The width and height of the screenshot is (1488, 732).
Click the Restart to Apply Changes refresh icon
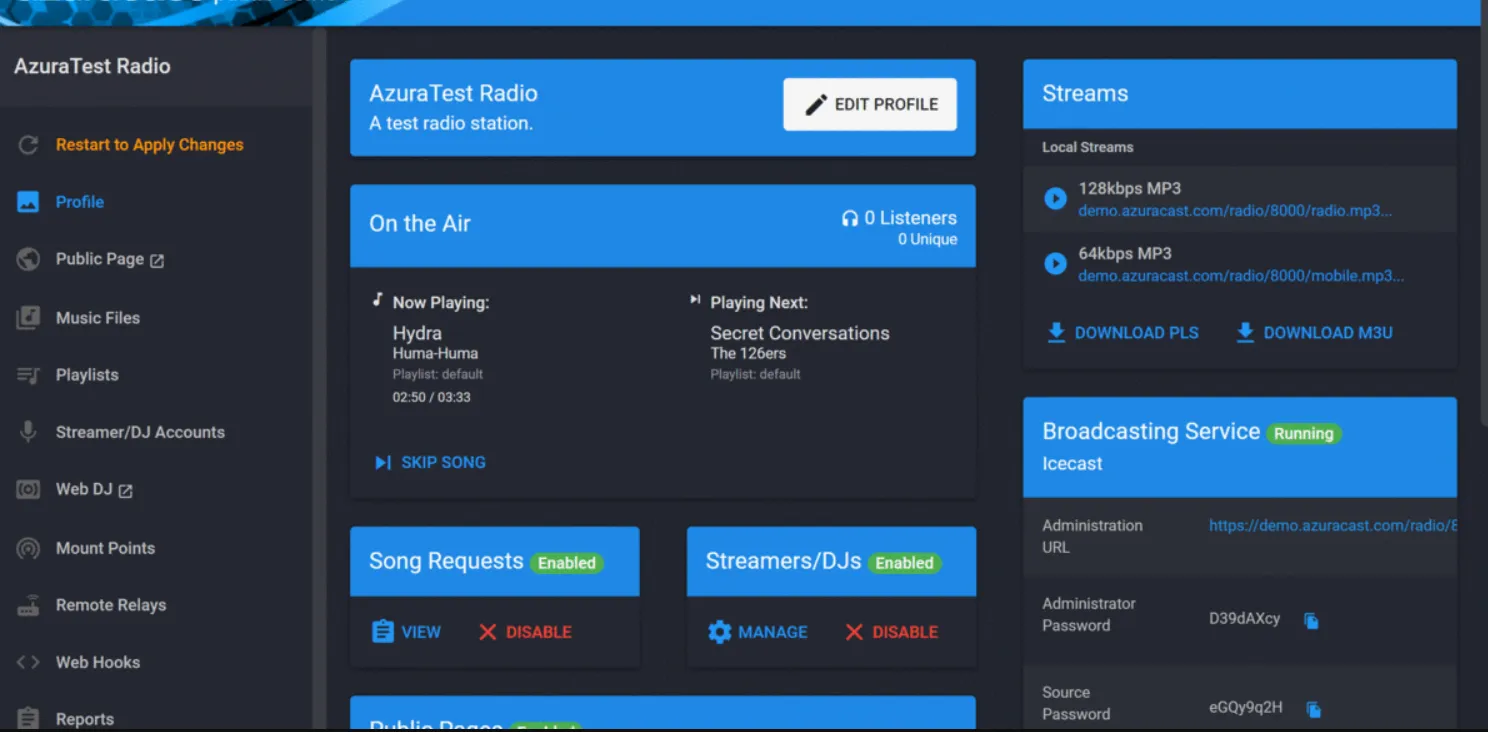[x=29, y=145]
